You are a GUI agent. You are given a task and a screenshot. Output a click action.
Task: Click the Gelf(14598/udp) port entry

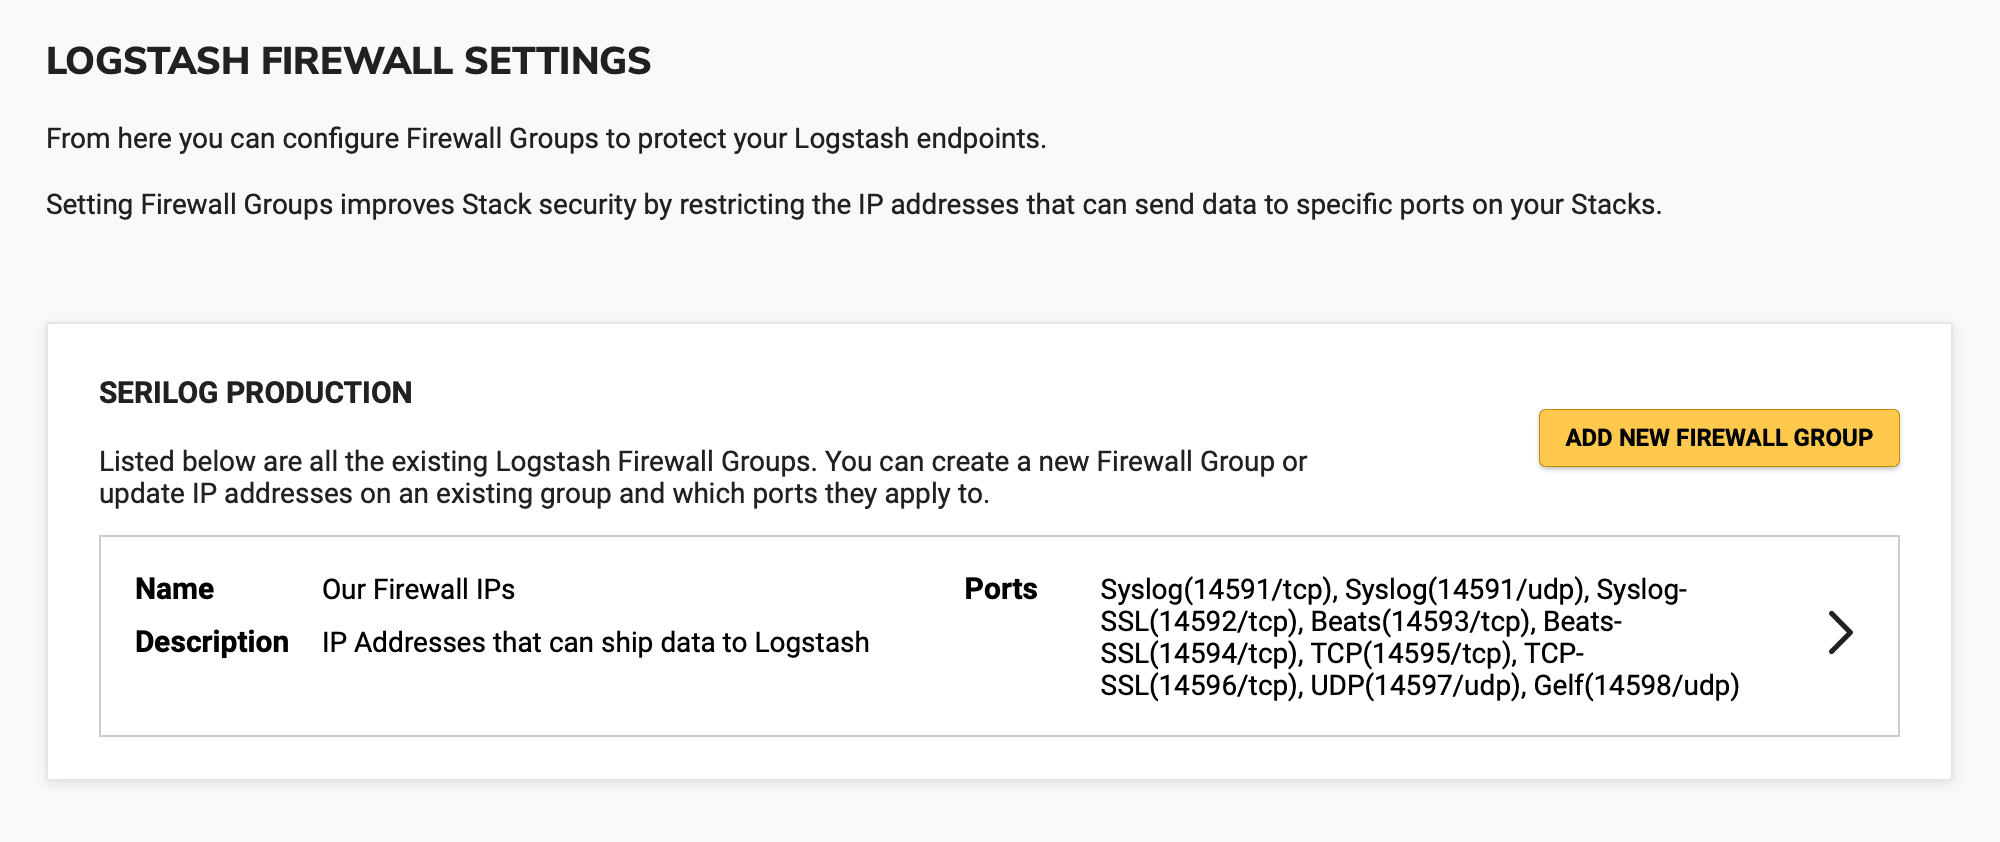tap(1640, 687)
